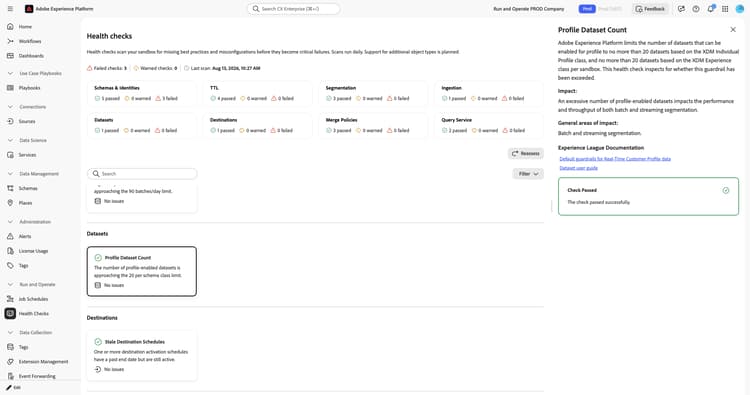Go to Workflows in the sidebar

coord(30,41)
